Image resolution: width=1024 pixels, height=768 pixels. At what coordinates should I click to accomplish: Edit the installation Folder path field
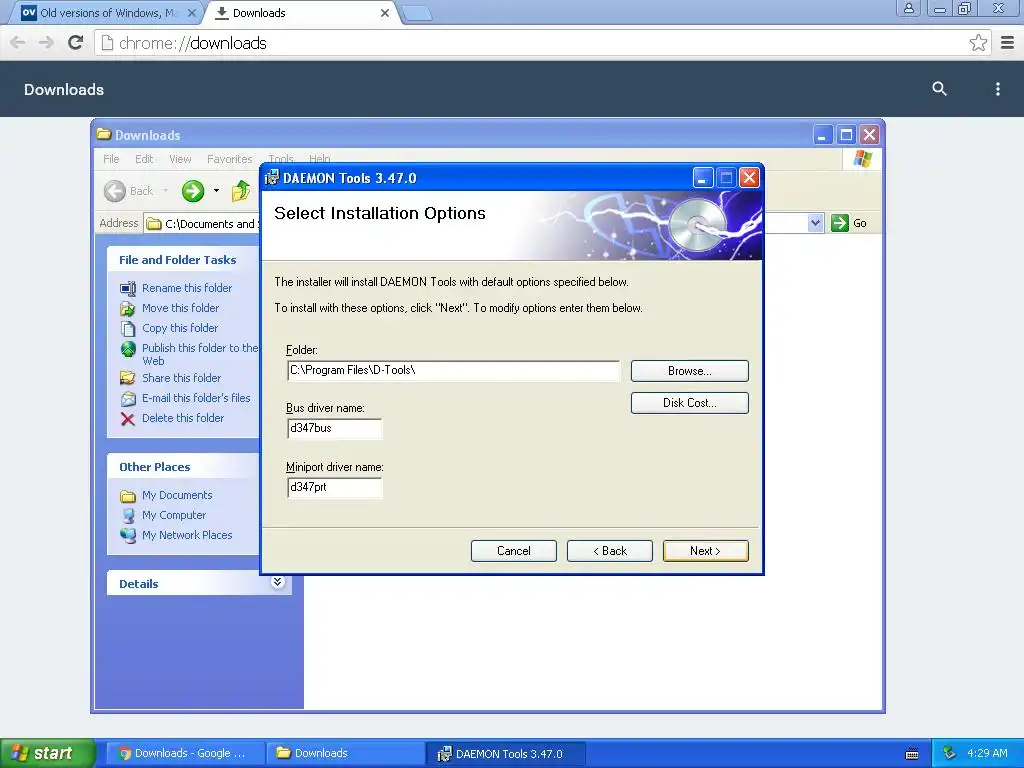click(453, 370)
